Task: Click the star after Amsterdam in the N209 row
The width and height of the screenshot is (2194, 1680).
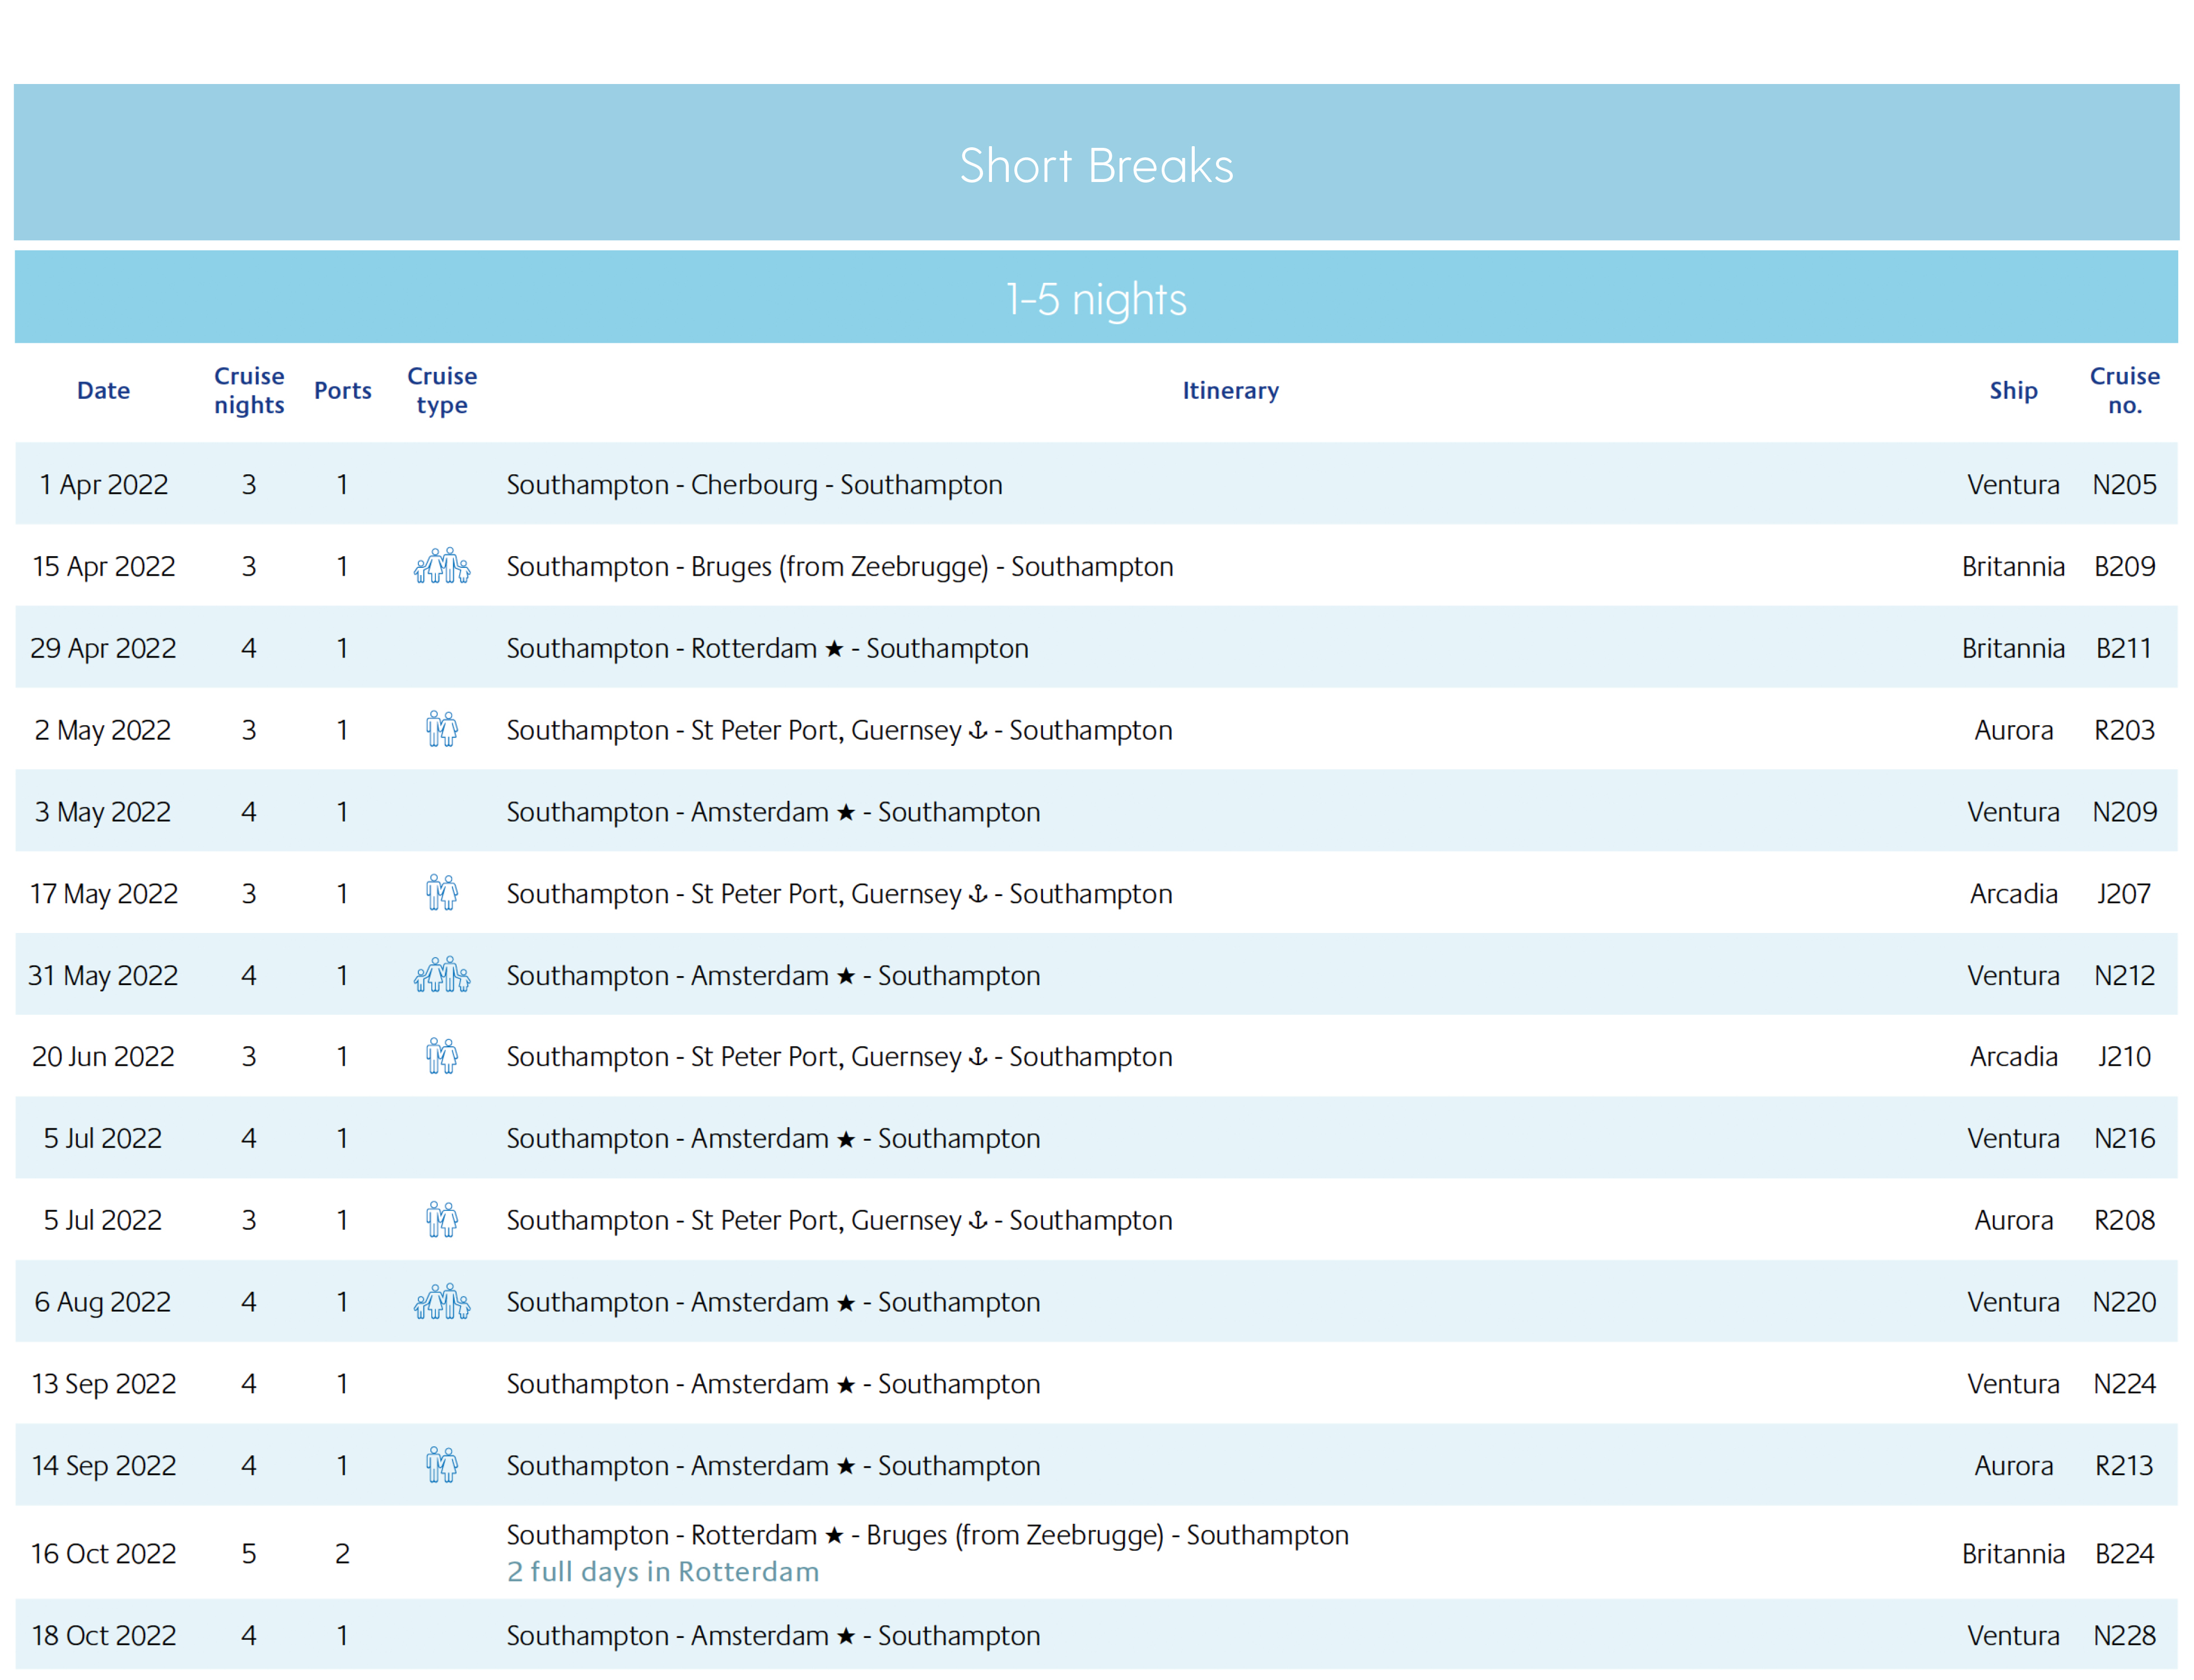Action: [x=846, y=813]
